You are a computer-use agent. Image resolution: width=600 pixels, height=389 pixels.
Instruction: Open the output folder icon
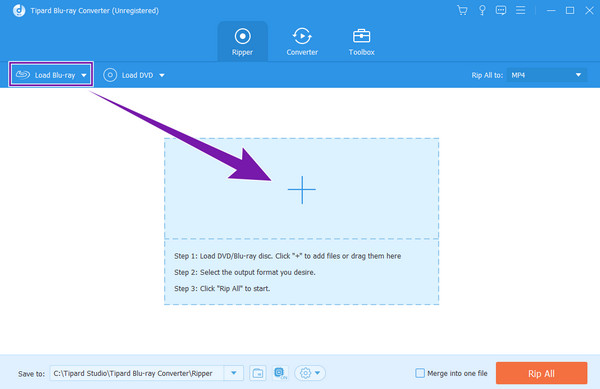click(258, 373)
